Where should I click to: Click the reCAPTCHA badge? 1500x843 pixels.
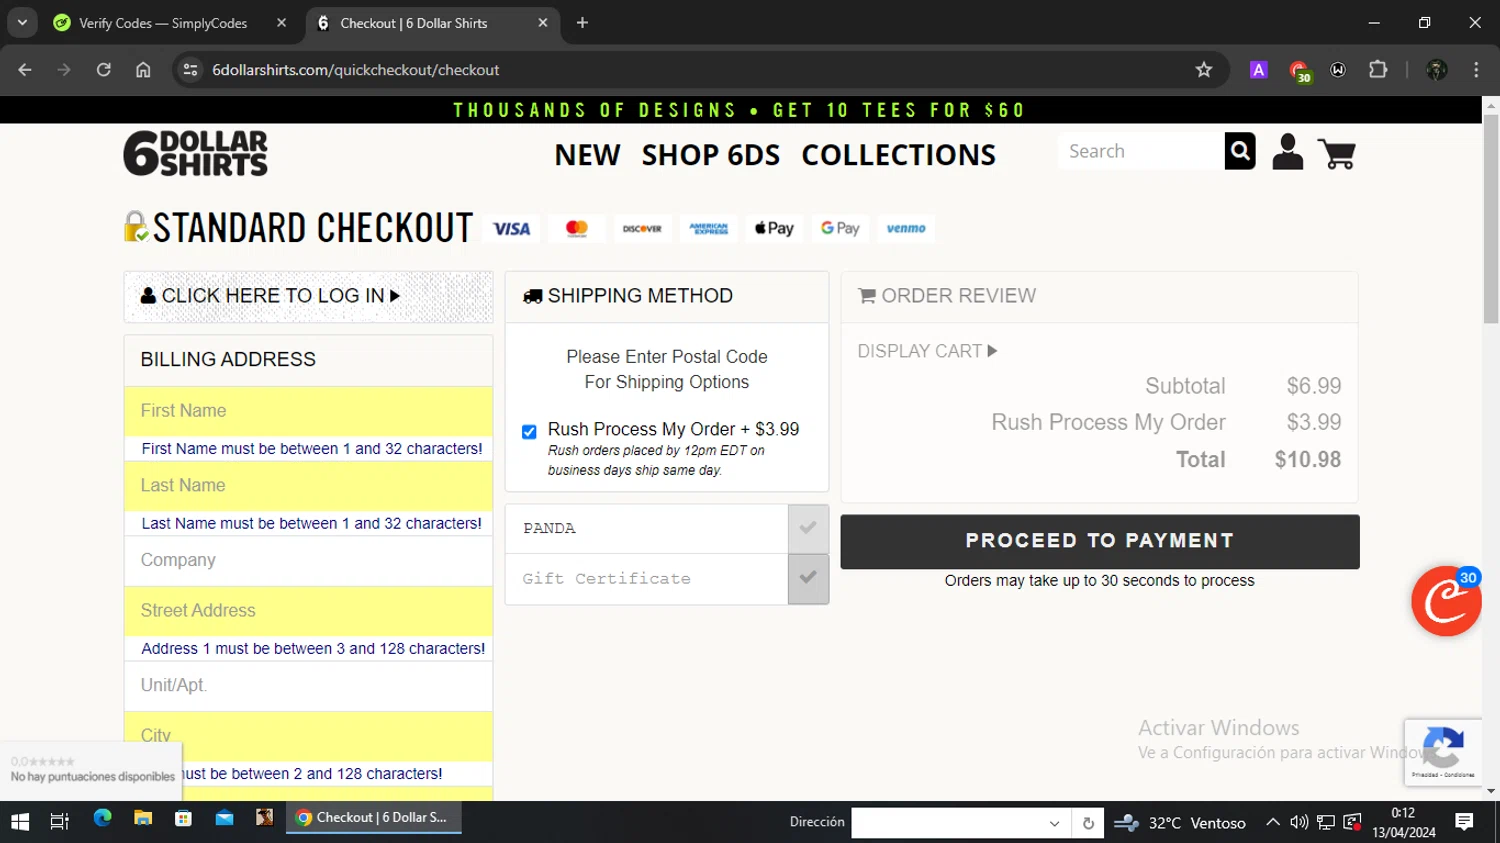point(1442,752)
